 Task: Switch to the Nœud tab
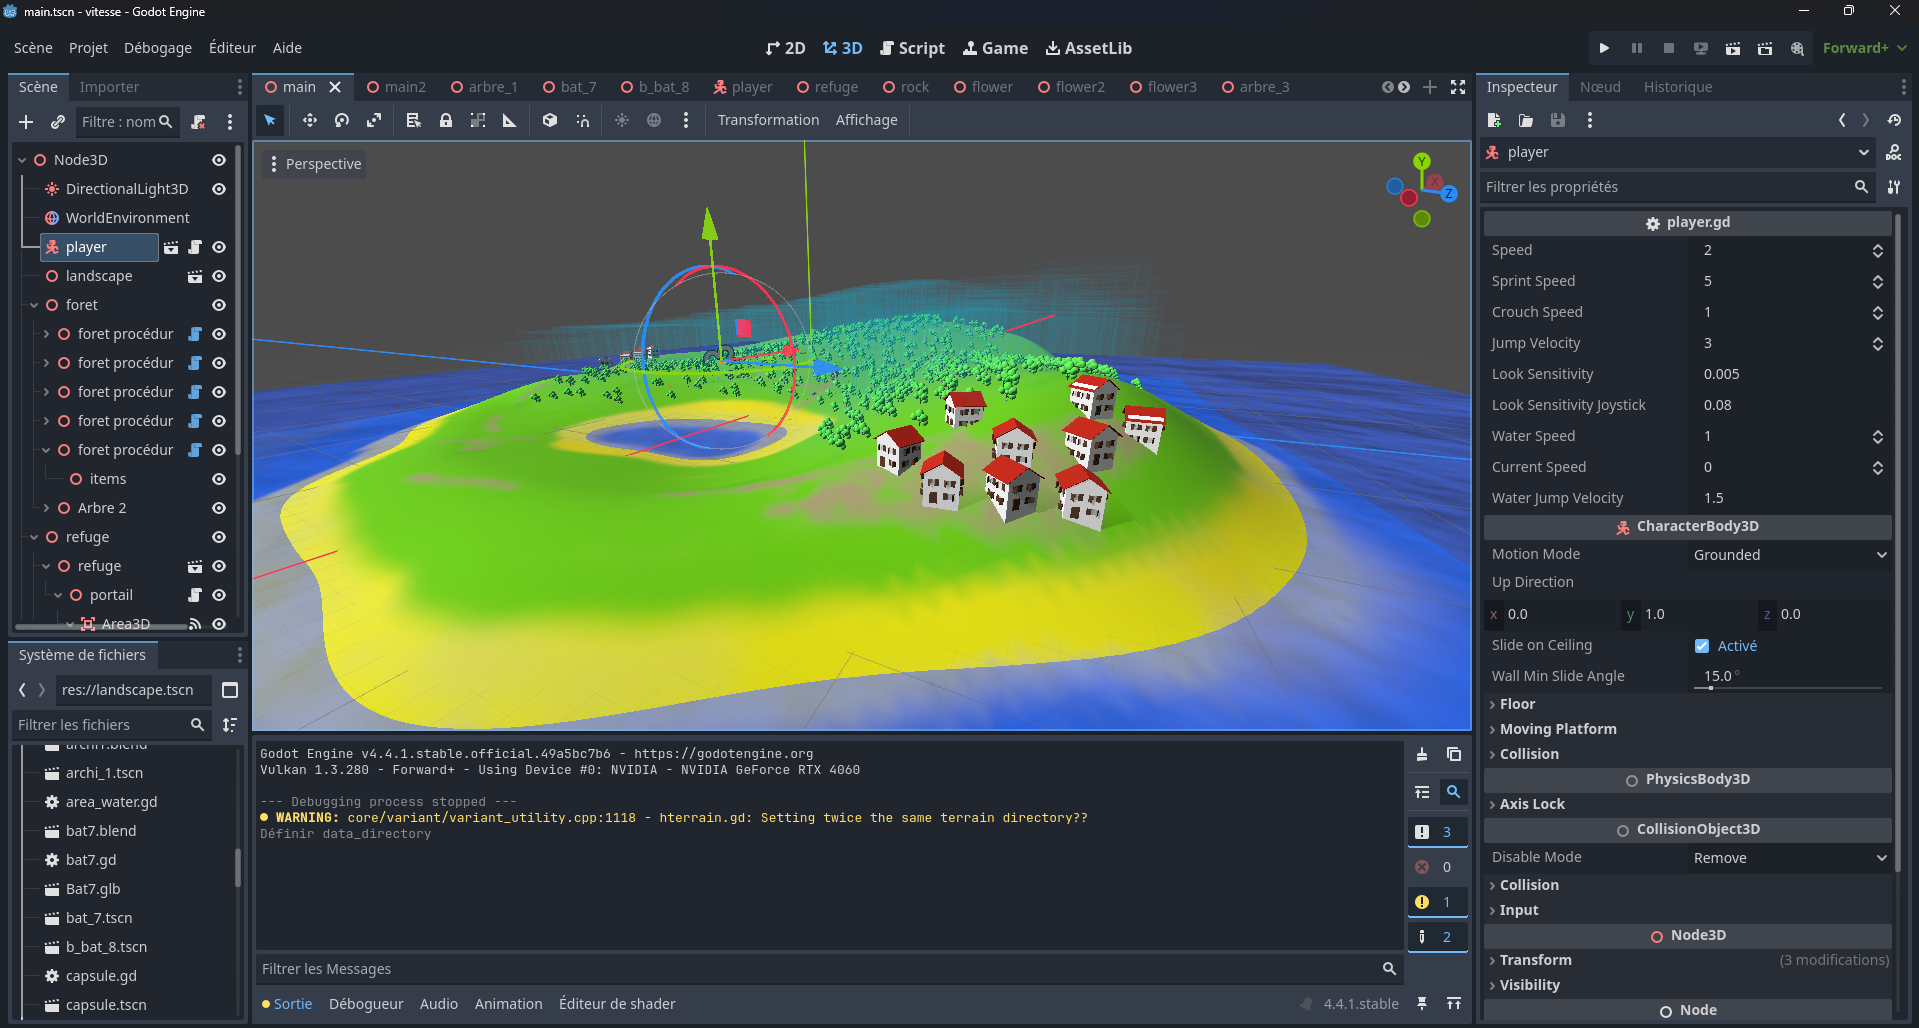[1600, 87]
